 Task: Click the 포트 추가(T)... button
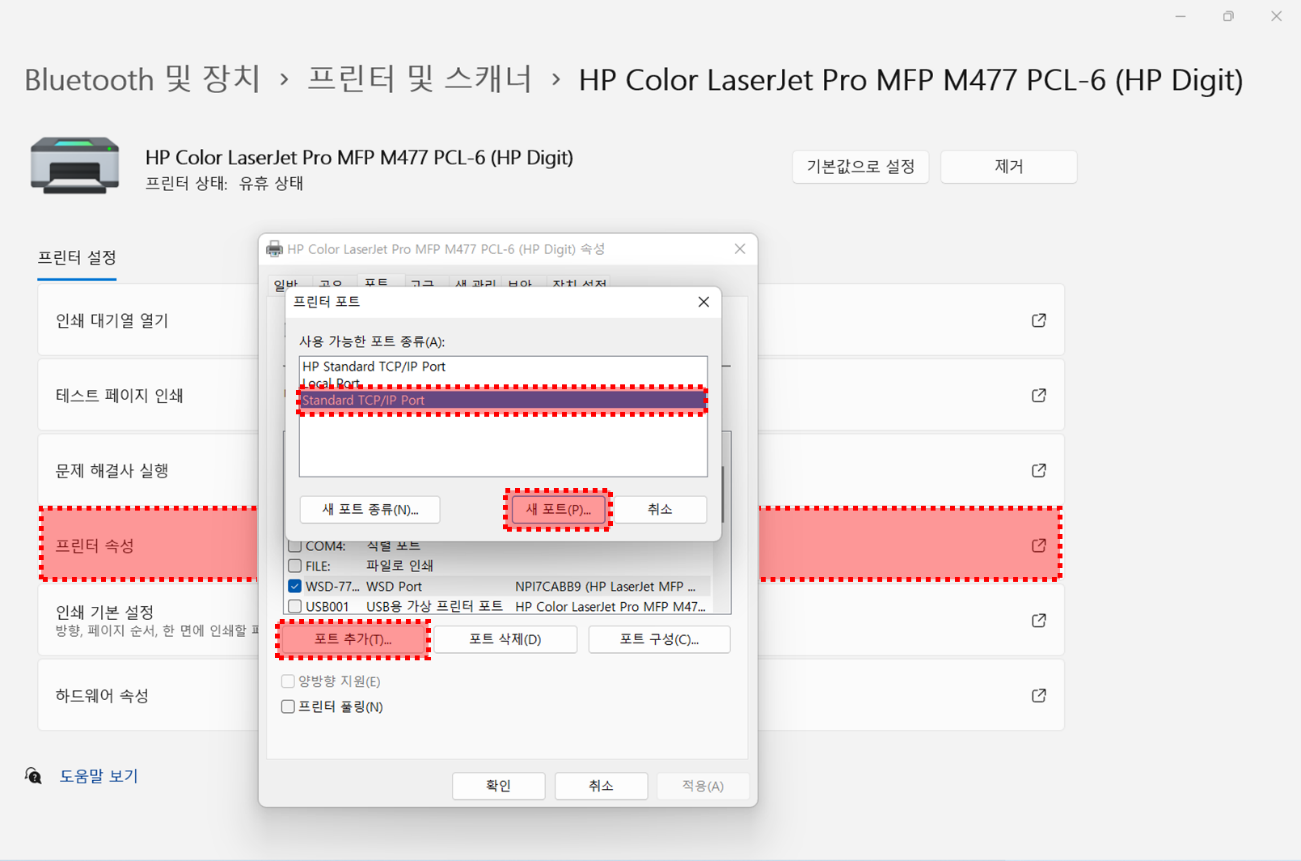(353, 639)
